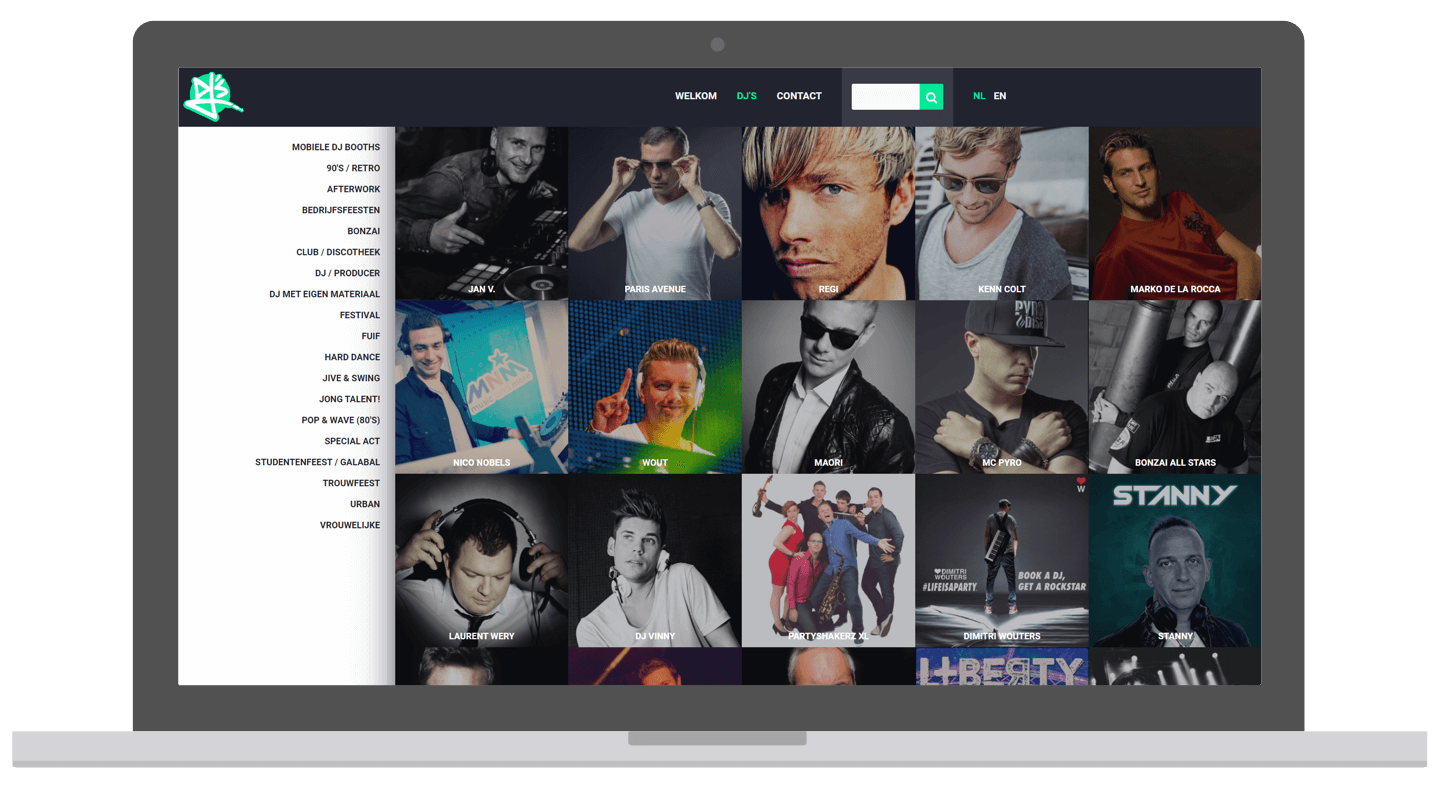The image size is (1440, 788).
Task: View the Stanny DJ profile
Action: (x=1175, y=560)
